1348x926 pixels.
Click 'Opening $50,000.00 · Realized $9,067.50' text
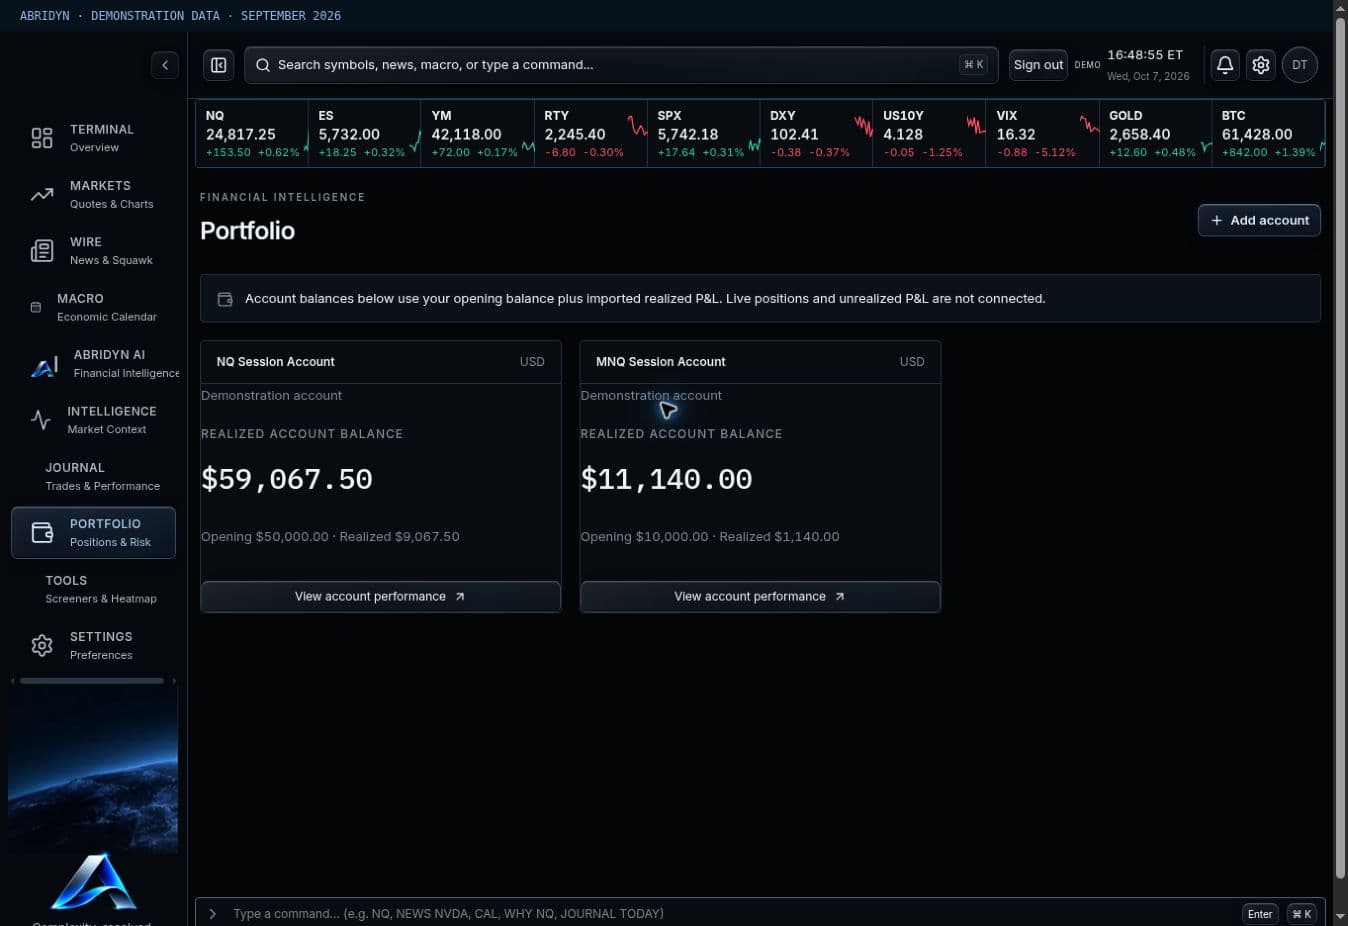click(331, 537)
